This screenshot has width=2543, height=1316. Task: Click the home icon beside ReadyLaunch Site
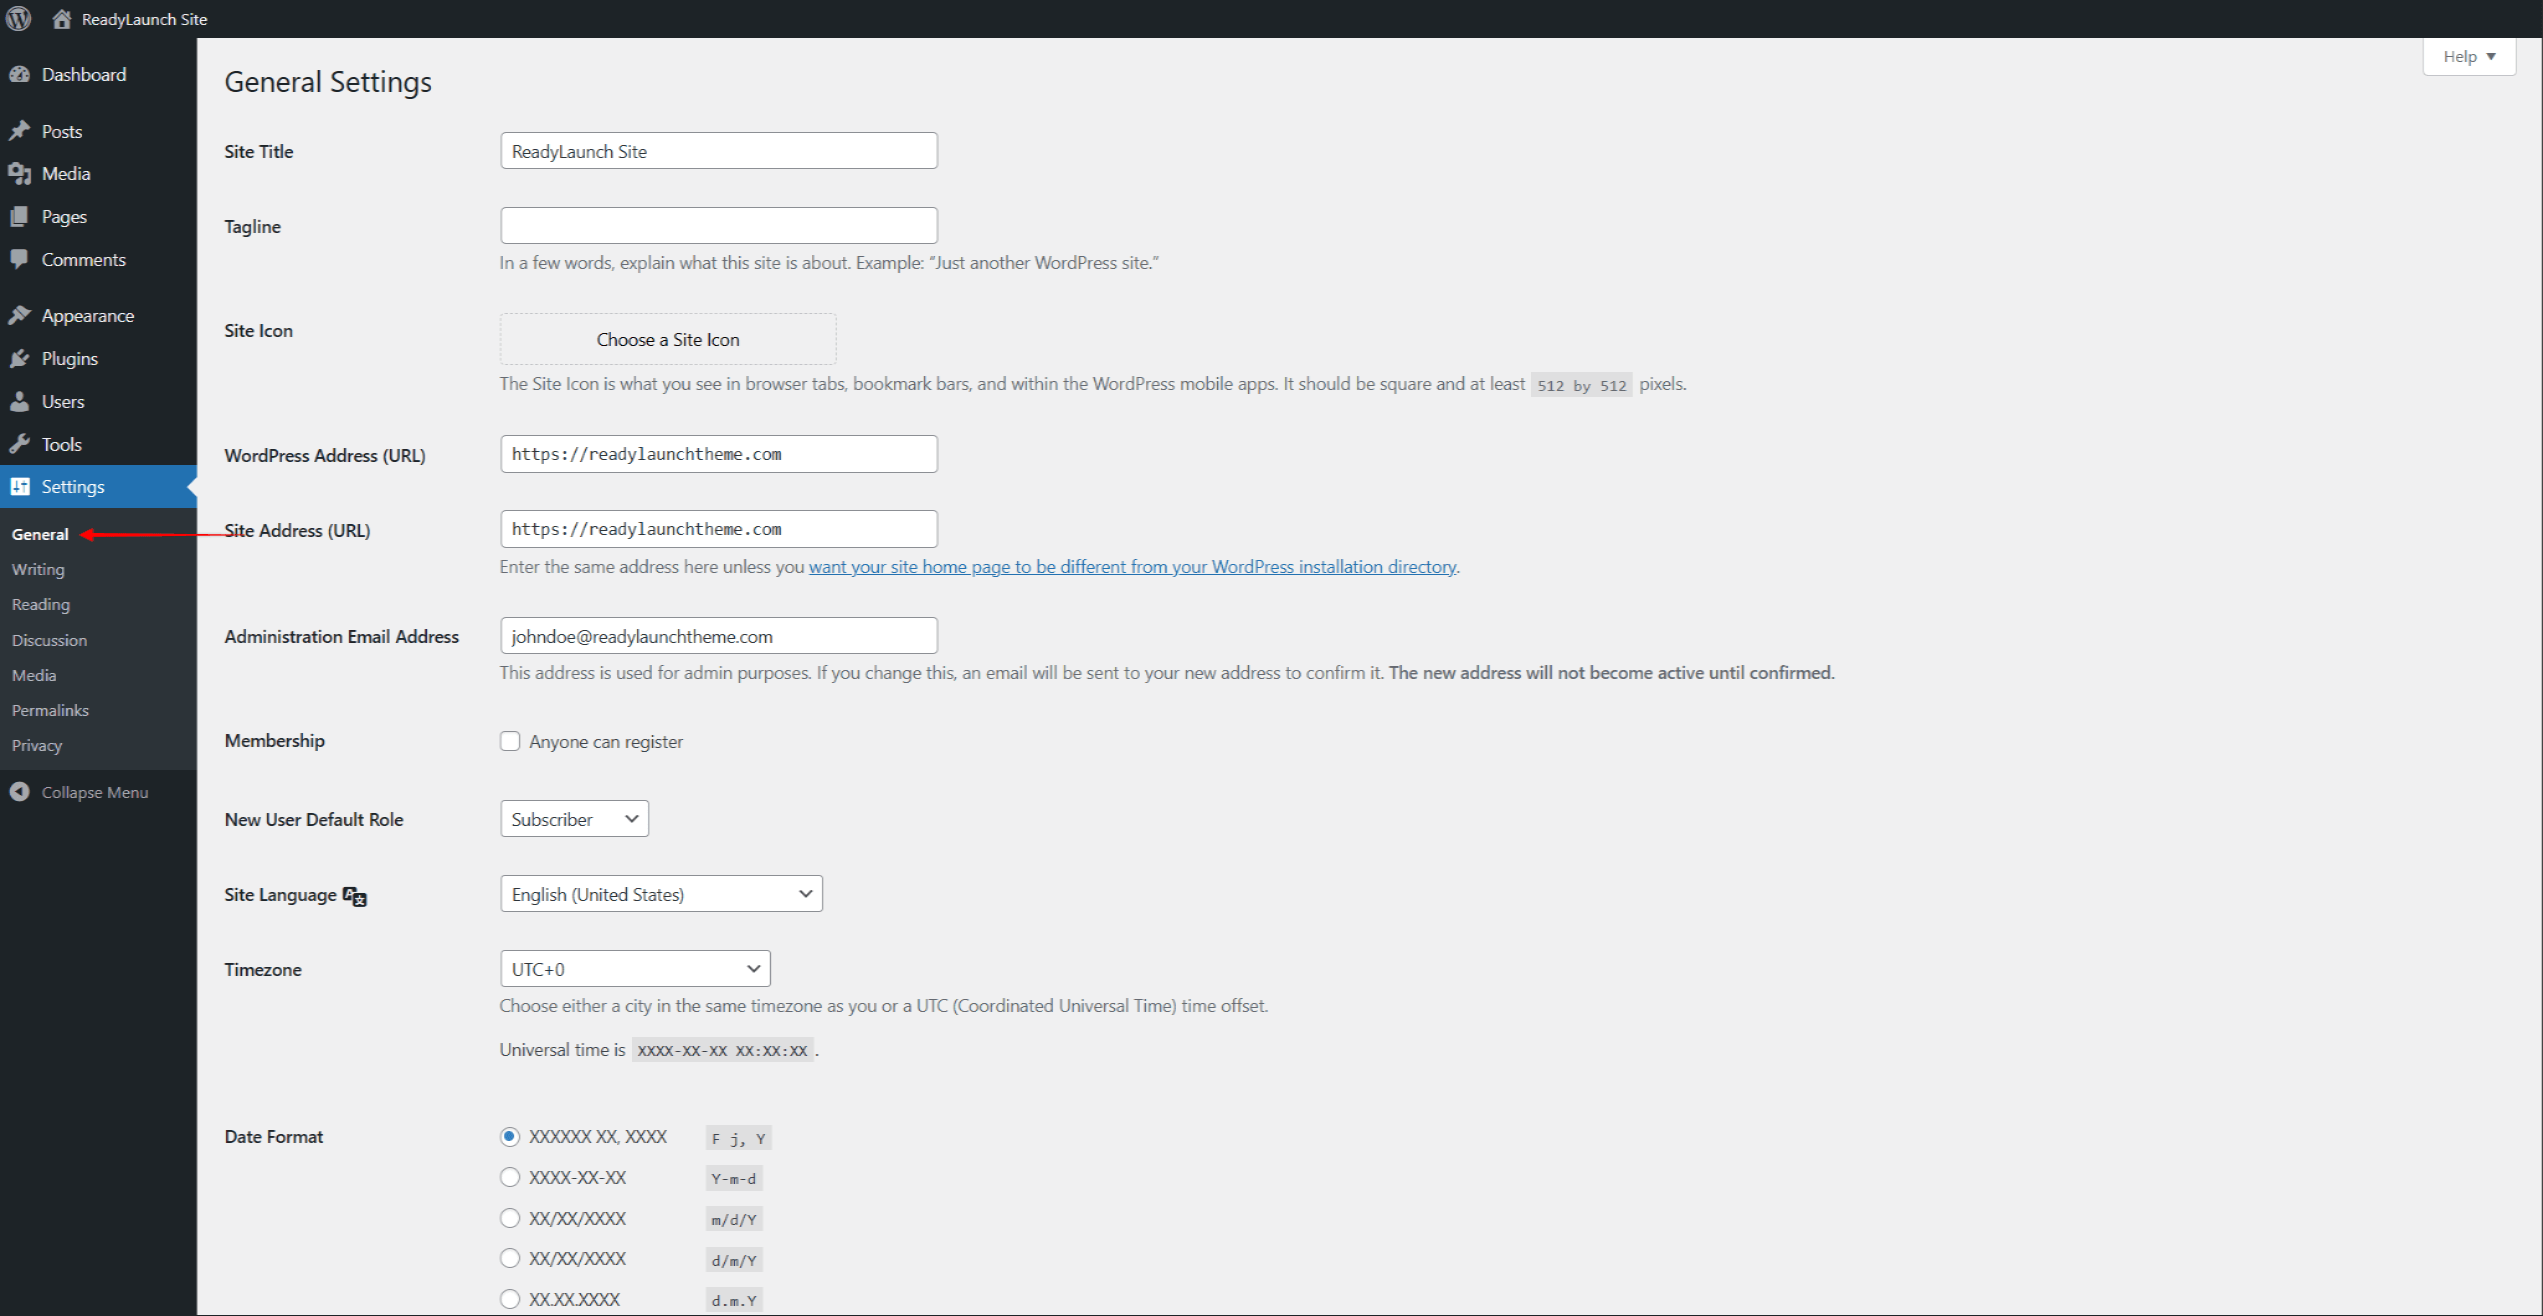coord(62,18)
